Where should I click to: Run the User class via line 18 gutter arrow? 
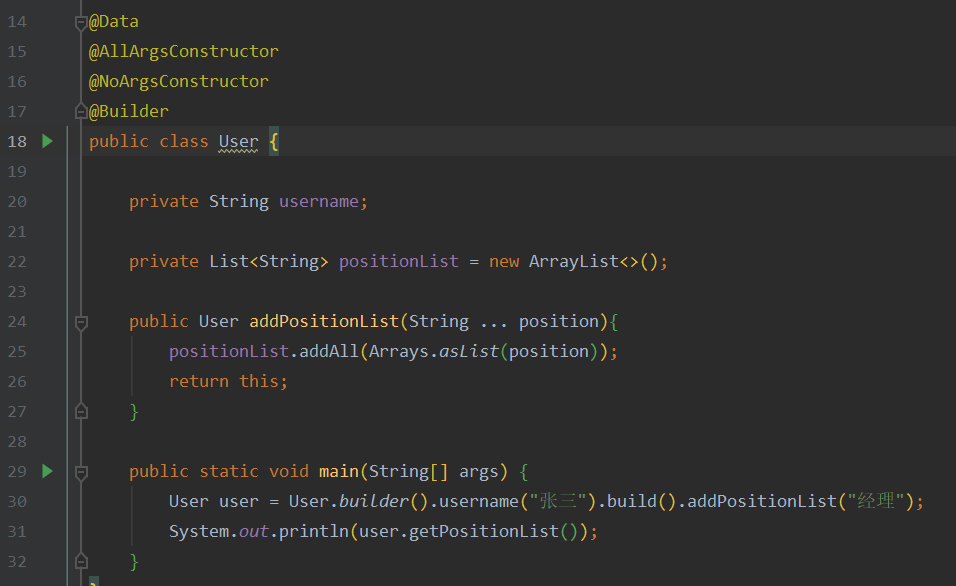(48, 141)
